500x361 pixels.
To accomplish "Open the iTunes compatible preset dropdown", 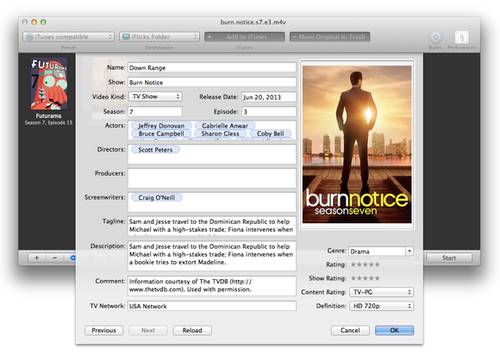I will (69, 37).
